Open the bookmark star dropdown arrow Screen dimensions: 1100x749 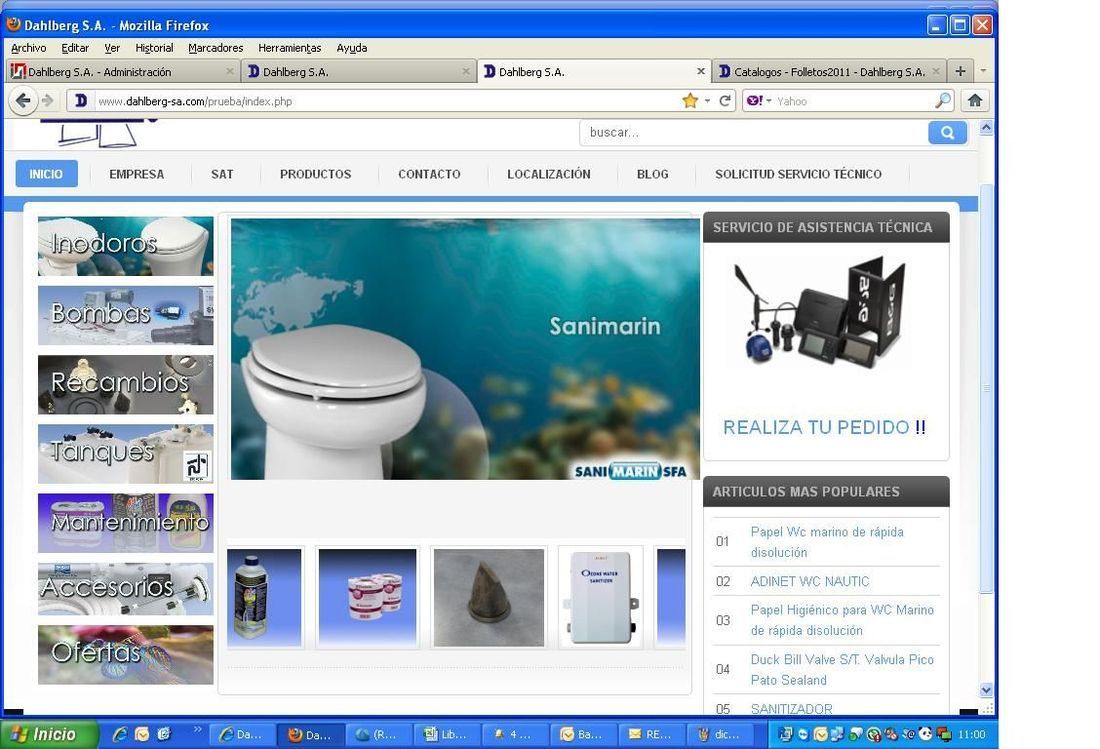707,101
